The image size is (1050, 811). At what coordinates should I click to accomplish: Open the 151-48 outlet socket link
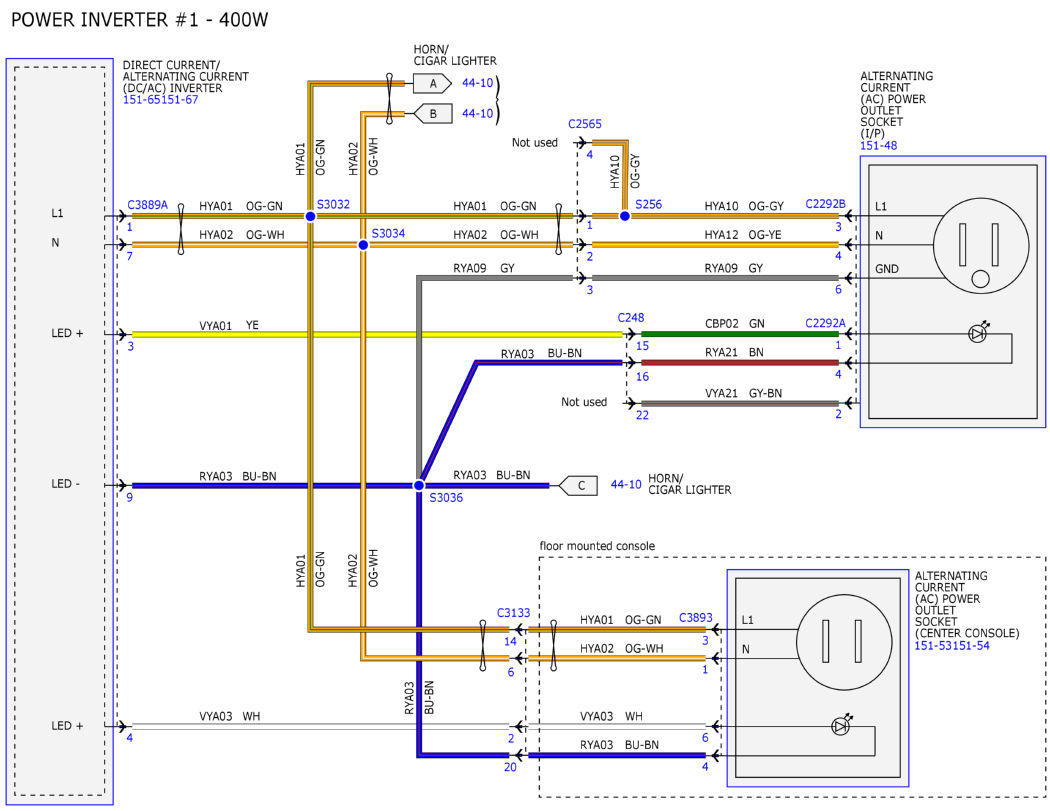coord(878,145)
